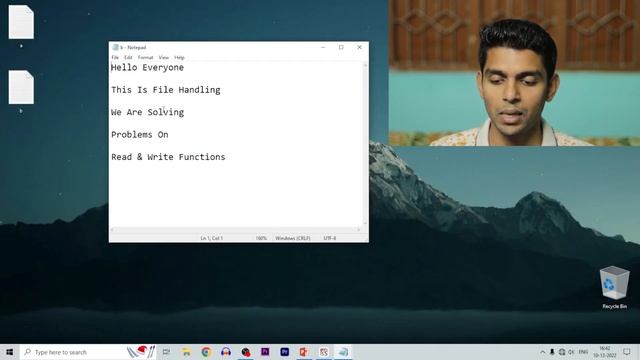
Task: Open the taskbar clock and date
Action: [x=605, y=352]
